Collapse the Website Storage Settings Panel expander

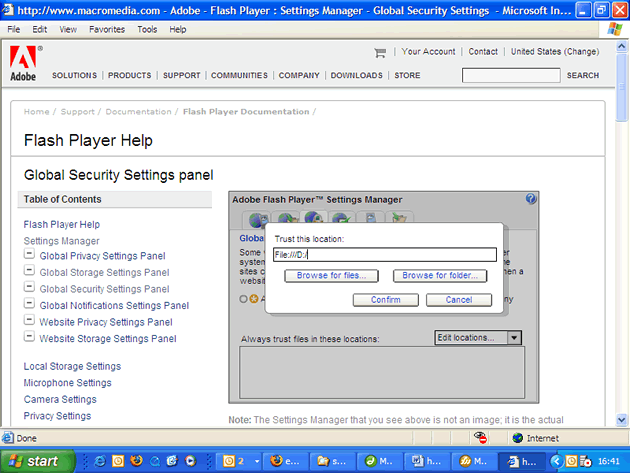pyautogui.click(x=29, y=337)
